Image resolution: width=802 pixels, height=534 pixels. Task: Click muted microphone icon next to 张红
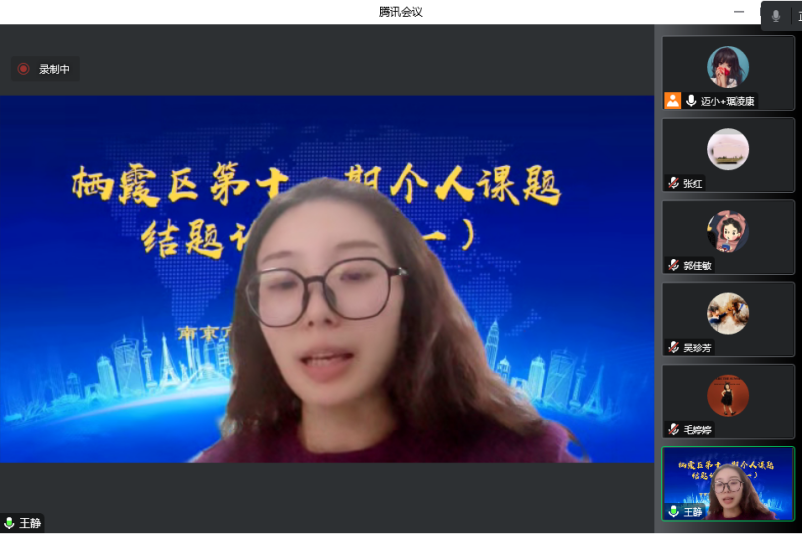click(674, 183)
